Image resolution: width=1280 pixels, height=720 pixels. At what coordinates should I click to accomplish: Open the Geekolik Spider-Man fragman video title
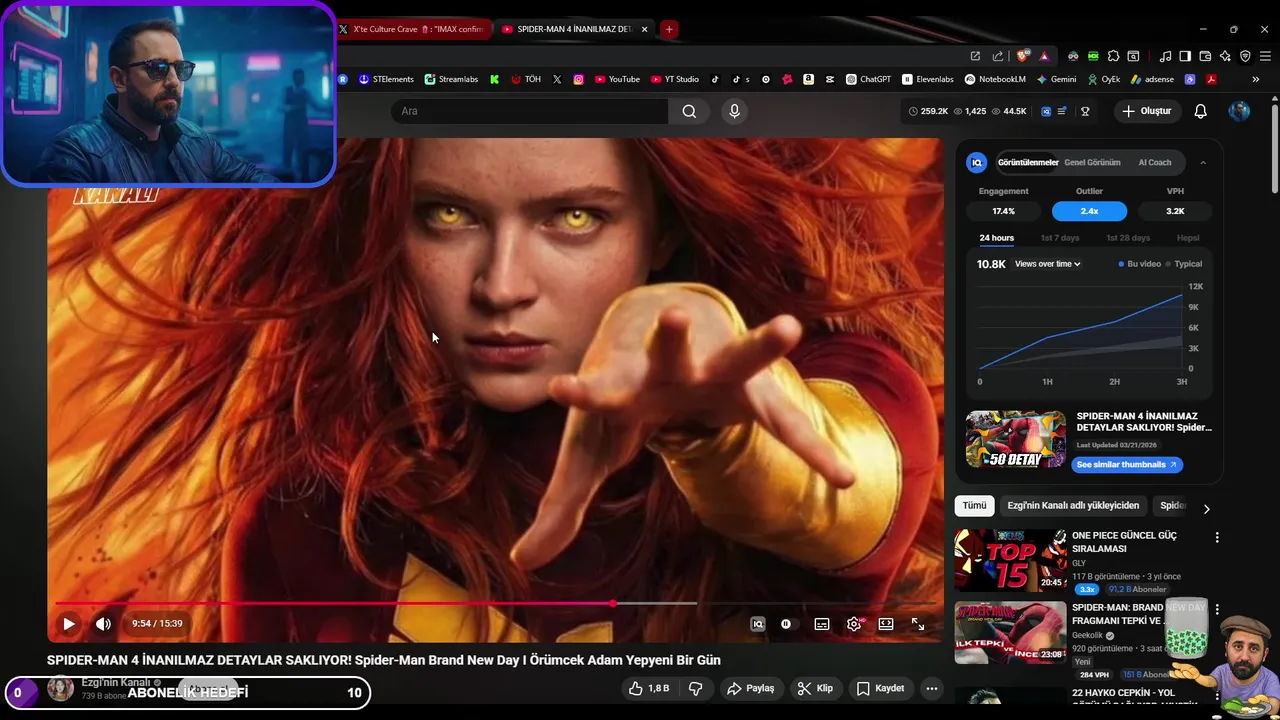(1138, 613)
